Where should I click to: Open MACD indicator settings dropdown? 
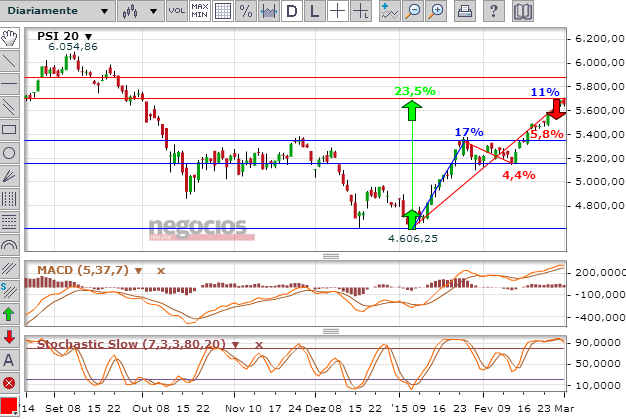[x=141, y=271]
